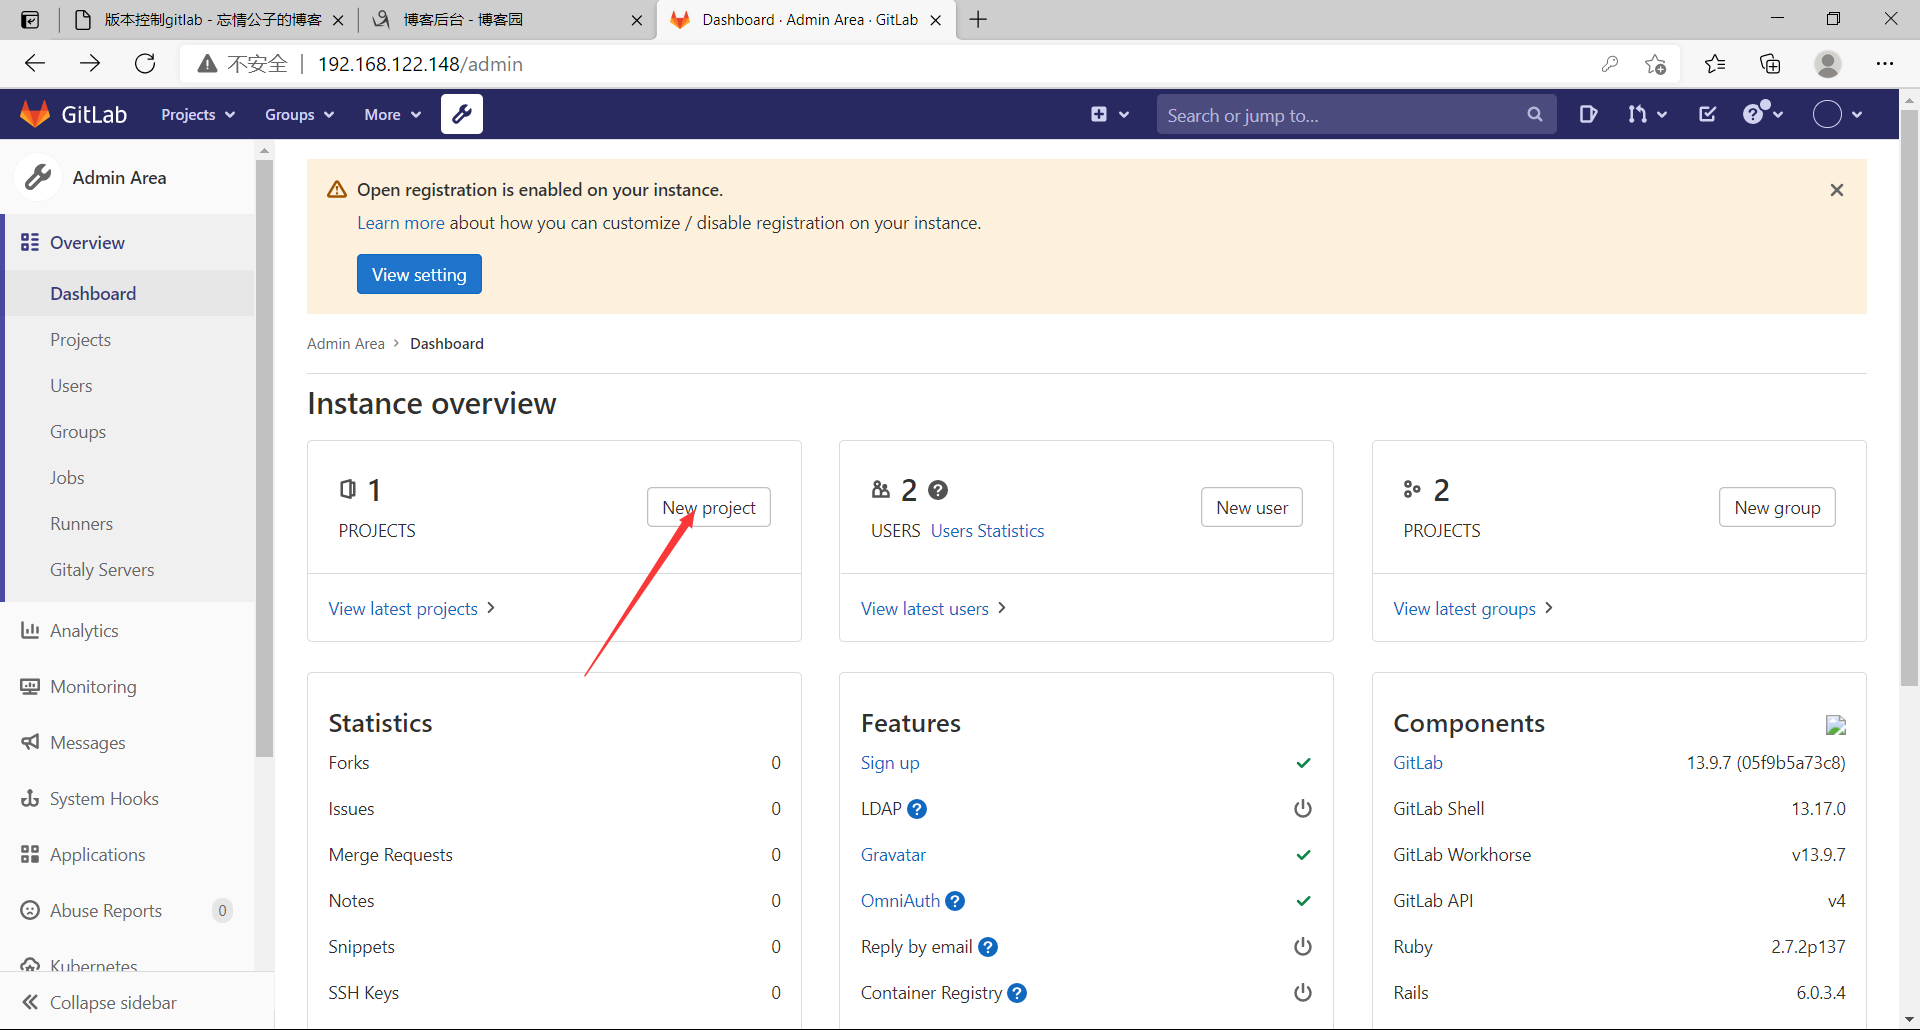Click the browser profile avatar icon
The height and width of the screenshot is (1030, 1920).
(1828, 64)
